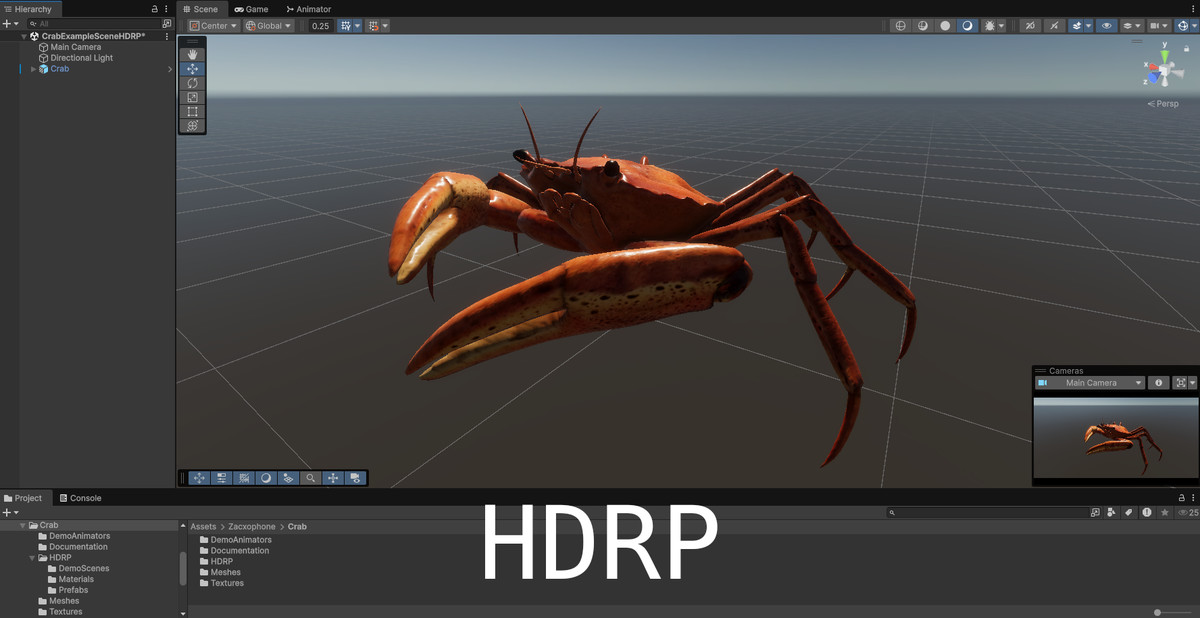
Task: Select the wireframe draw mode globe icon
Action: pyautogui.click(x=901, y=26)
